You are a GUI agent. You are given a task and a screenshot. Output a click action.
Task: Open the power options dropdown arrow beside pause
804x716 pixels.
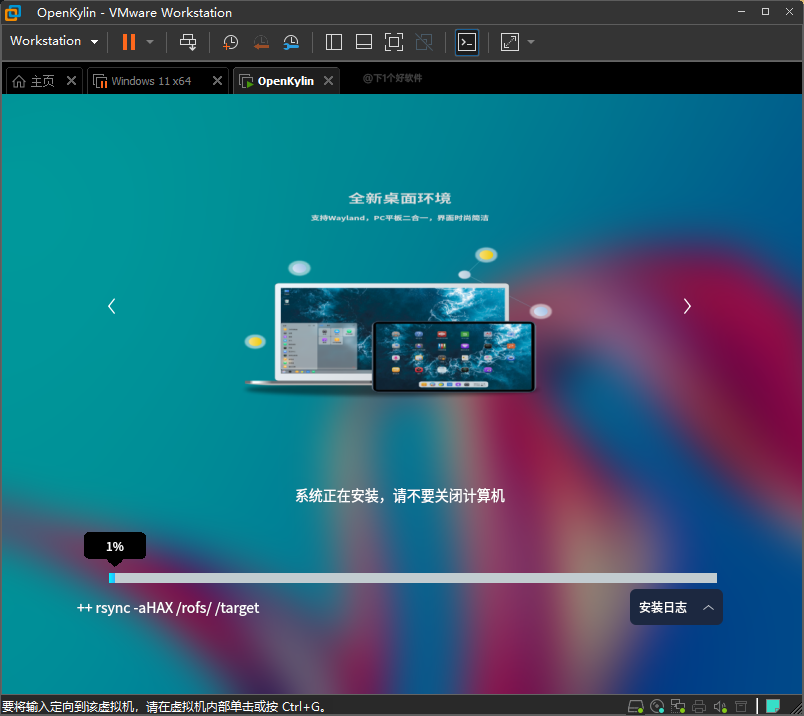150,42
